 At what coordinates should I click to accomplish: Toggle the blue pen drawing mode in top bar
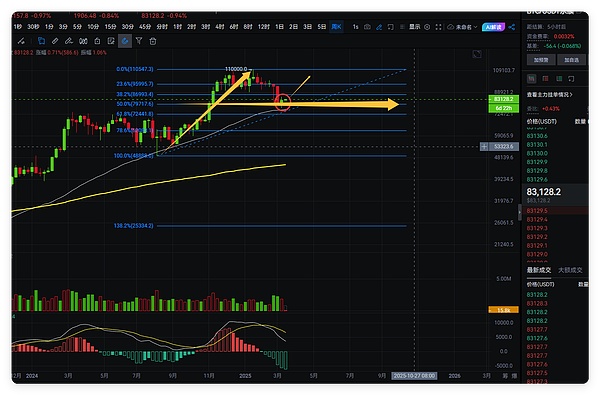pyautogui.click(x=379, y=27)
